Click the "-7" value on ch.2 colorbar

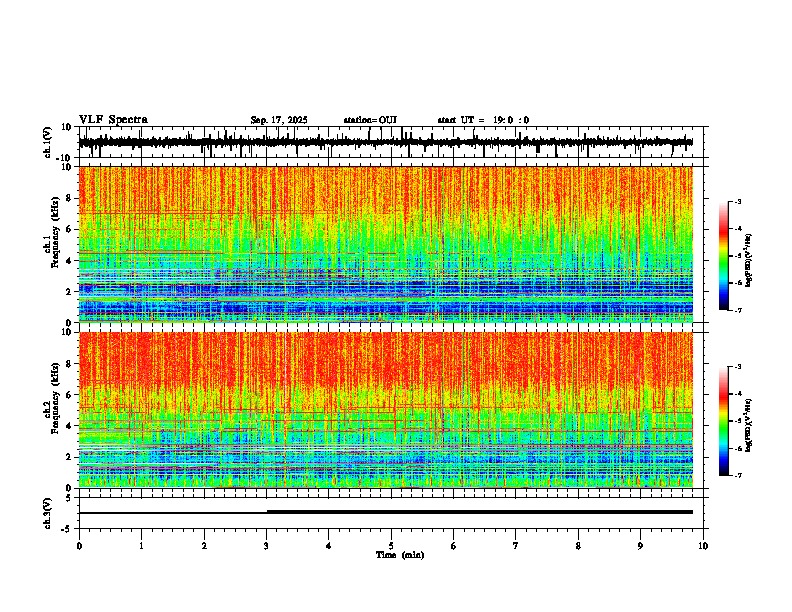click(x=737, y=475)
